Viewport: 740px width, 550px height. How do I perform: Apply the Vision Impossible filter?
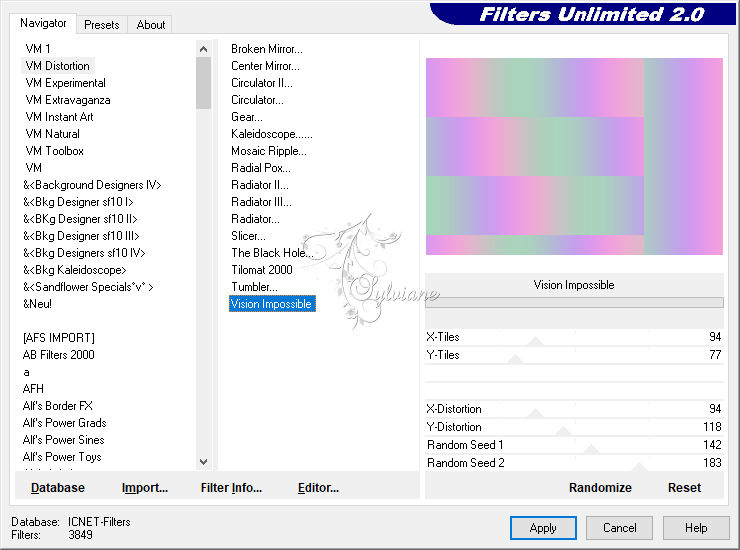(543, 528)
